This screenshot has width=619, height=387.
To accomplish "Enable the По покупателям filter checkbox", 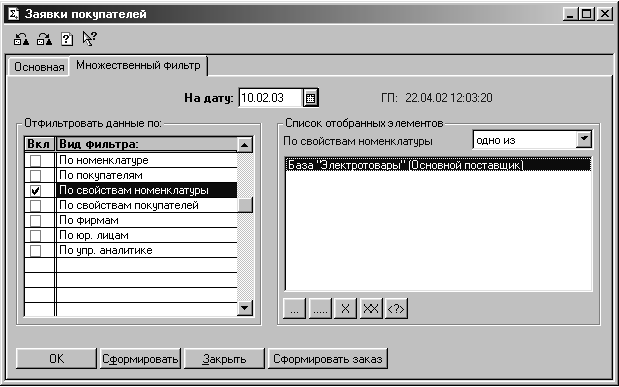I will 36,175.
